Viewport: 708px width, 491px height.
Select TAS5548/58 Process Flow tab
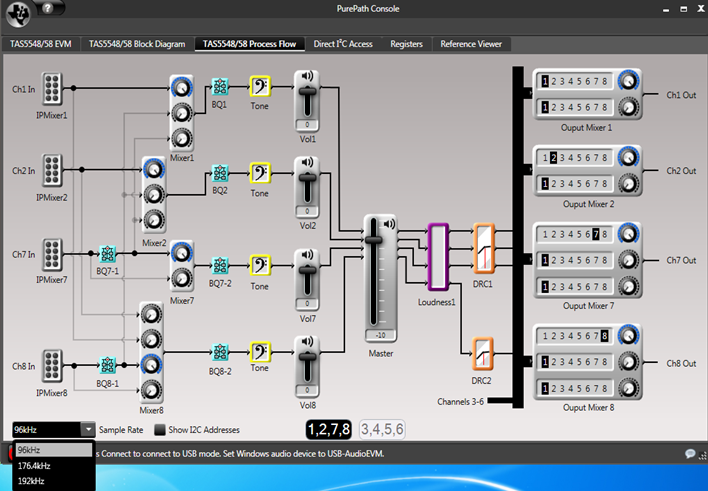(249, 44)
